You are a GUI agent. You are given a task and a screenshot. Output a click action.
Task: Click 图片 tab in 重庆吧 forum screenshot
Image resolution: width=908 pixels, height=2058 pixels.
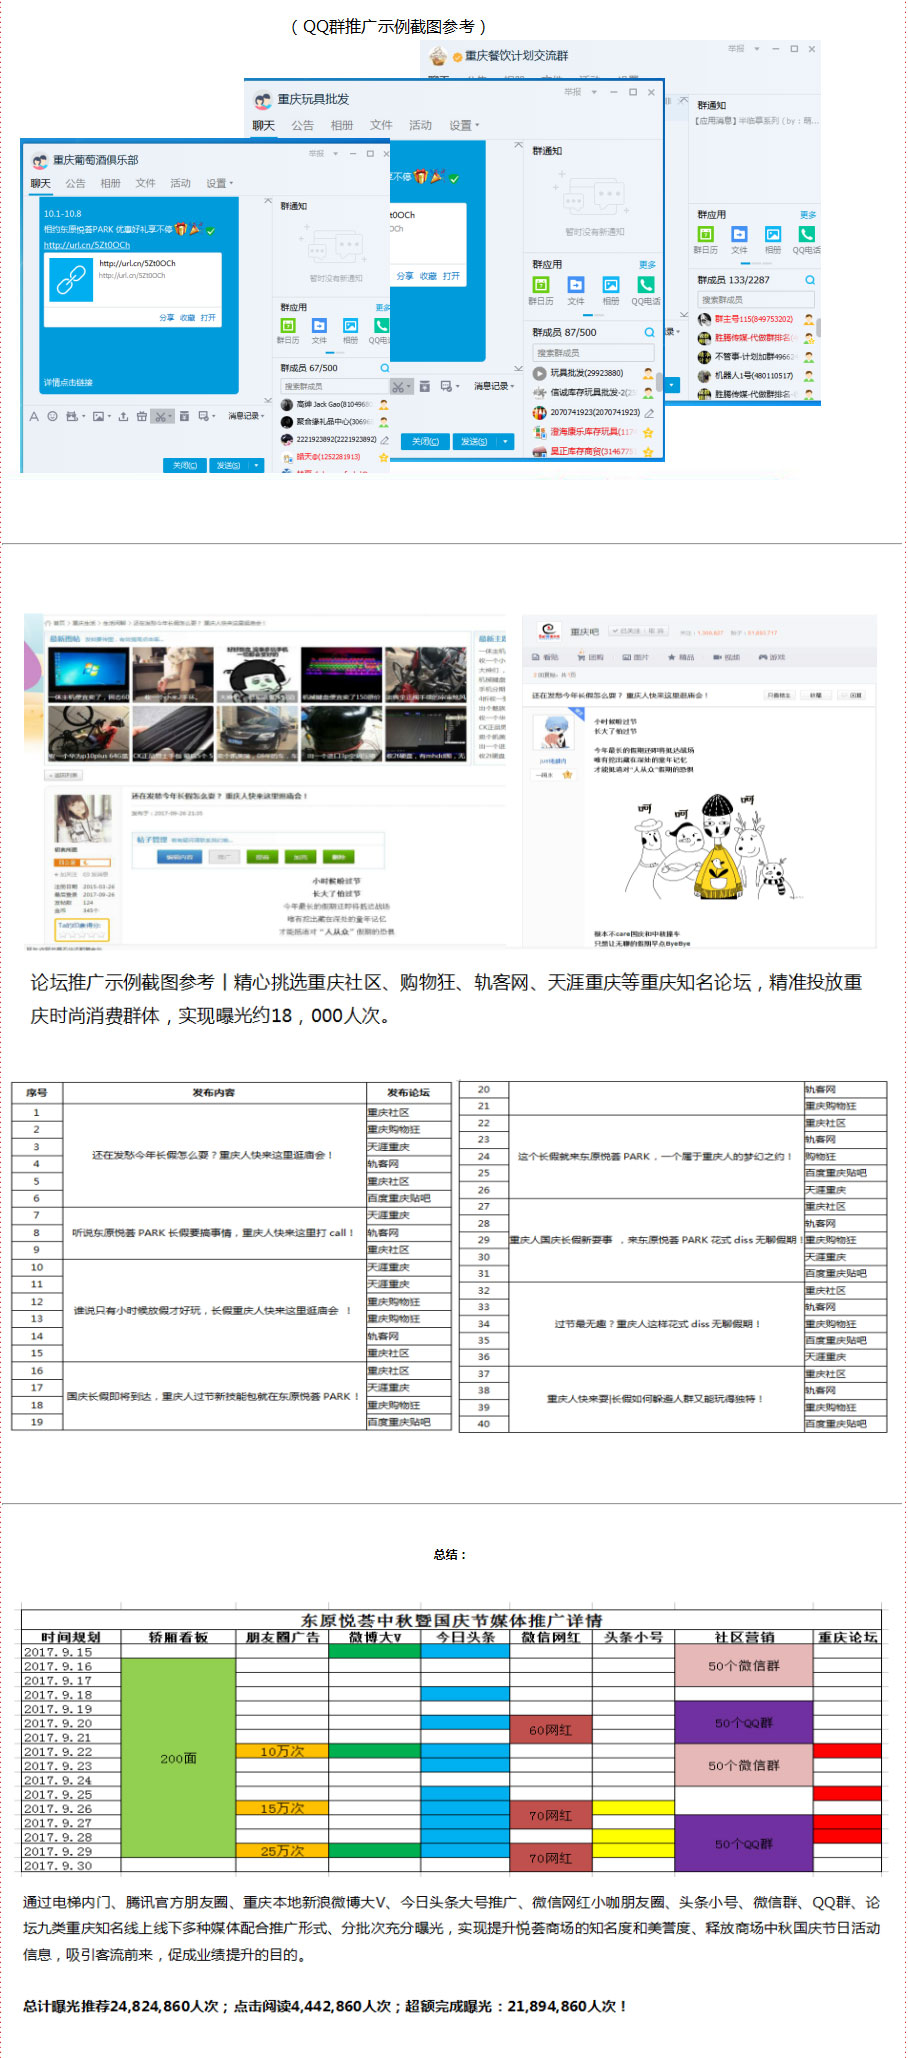click(x=635, y=657)
